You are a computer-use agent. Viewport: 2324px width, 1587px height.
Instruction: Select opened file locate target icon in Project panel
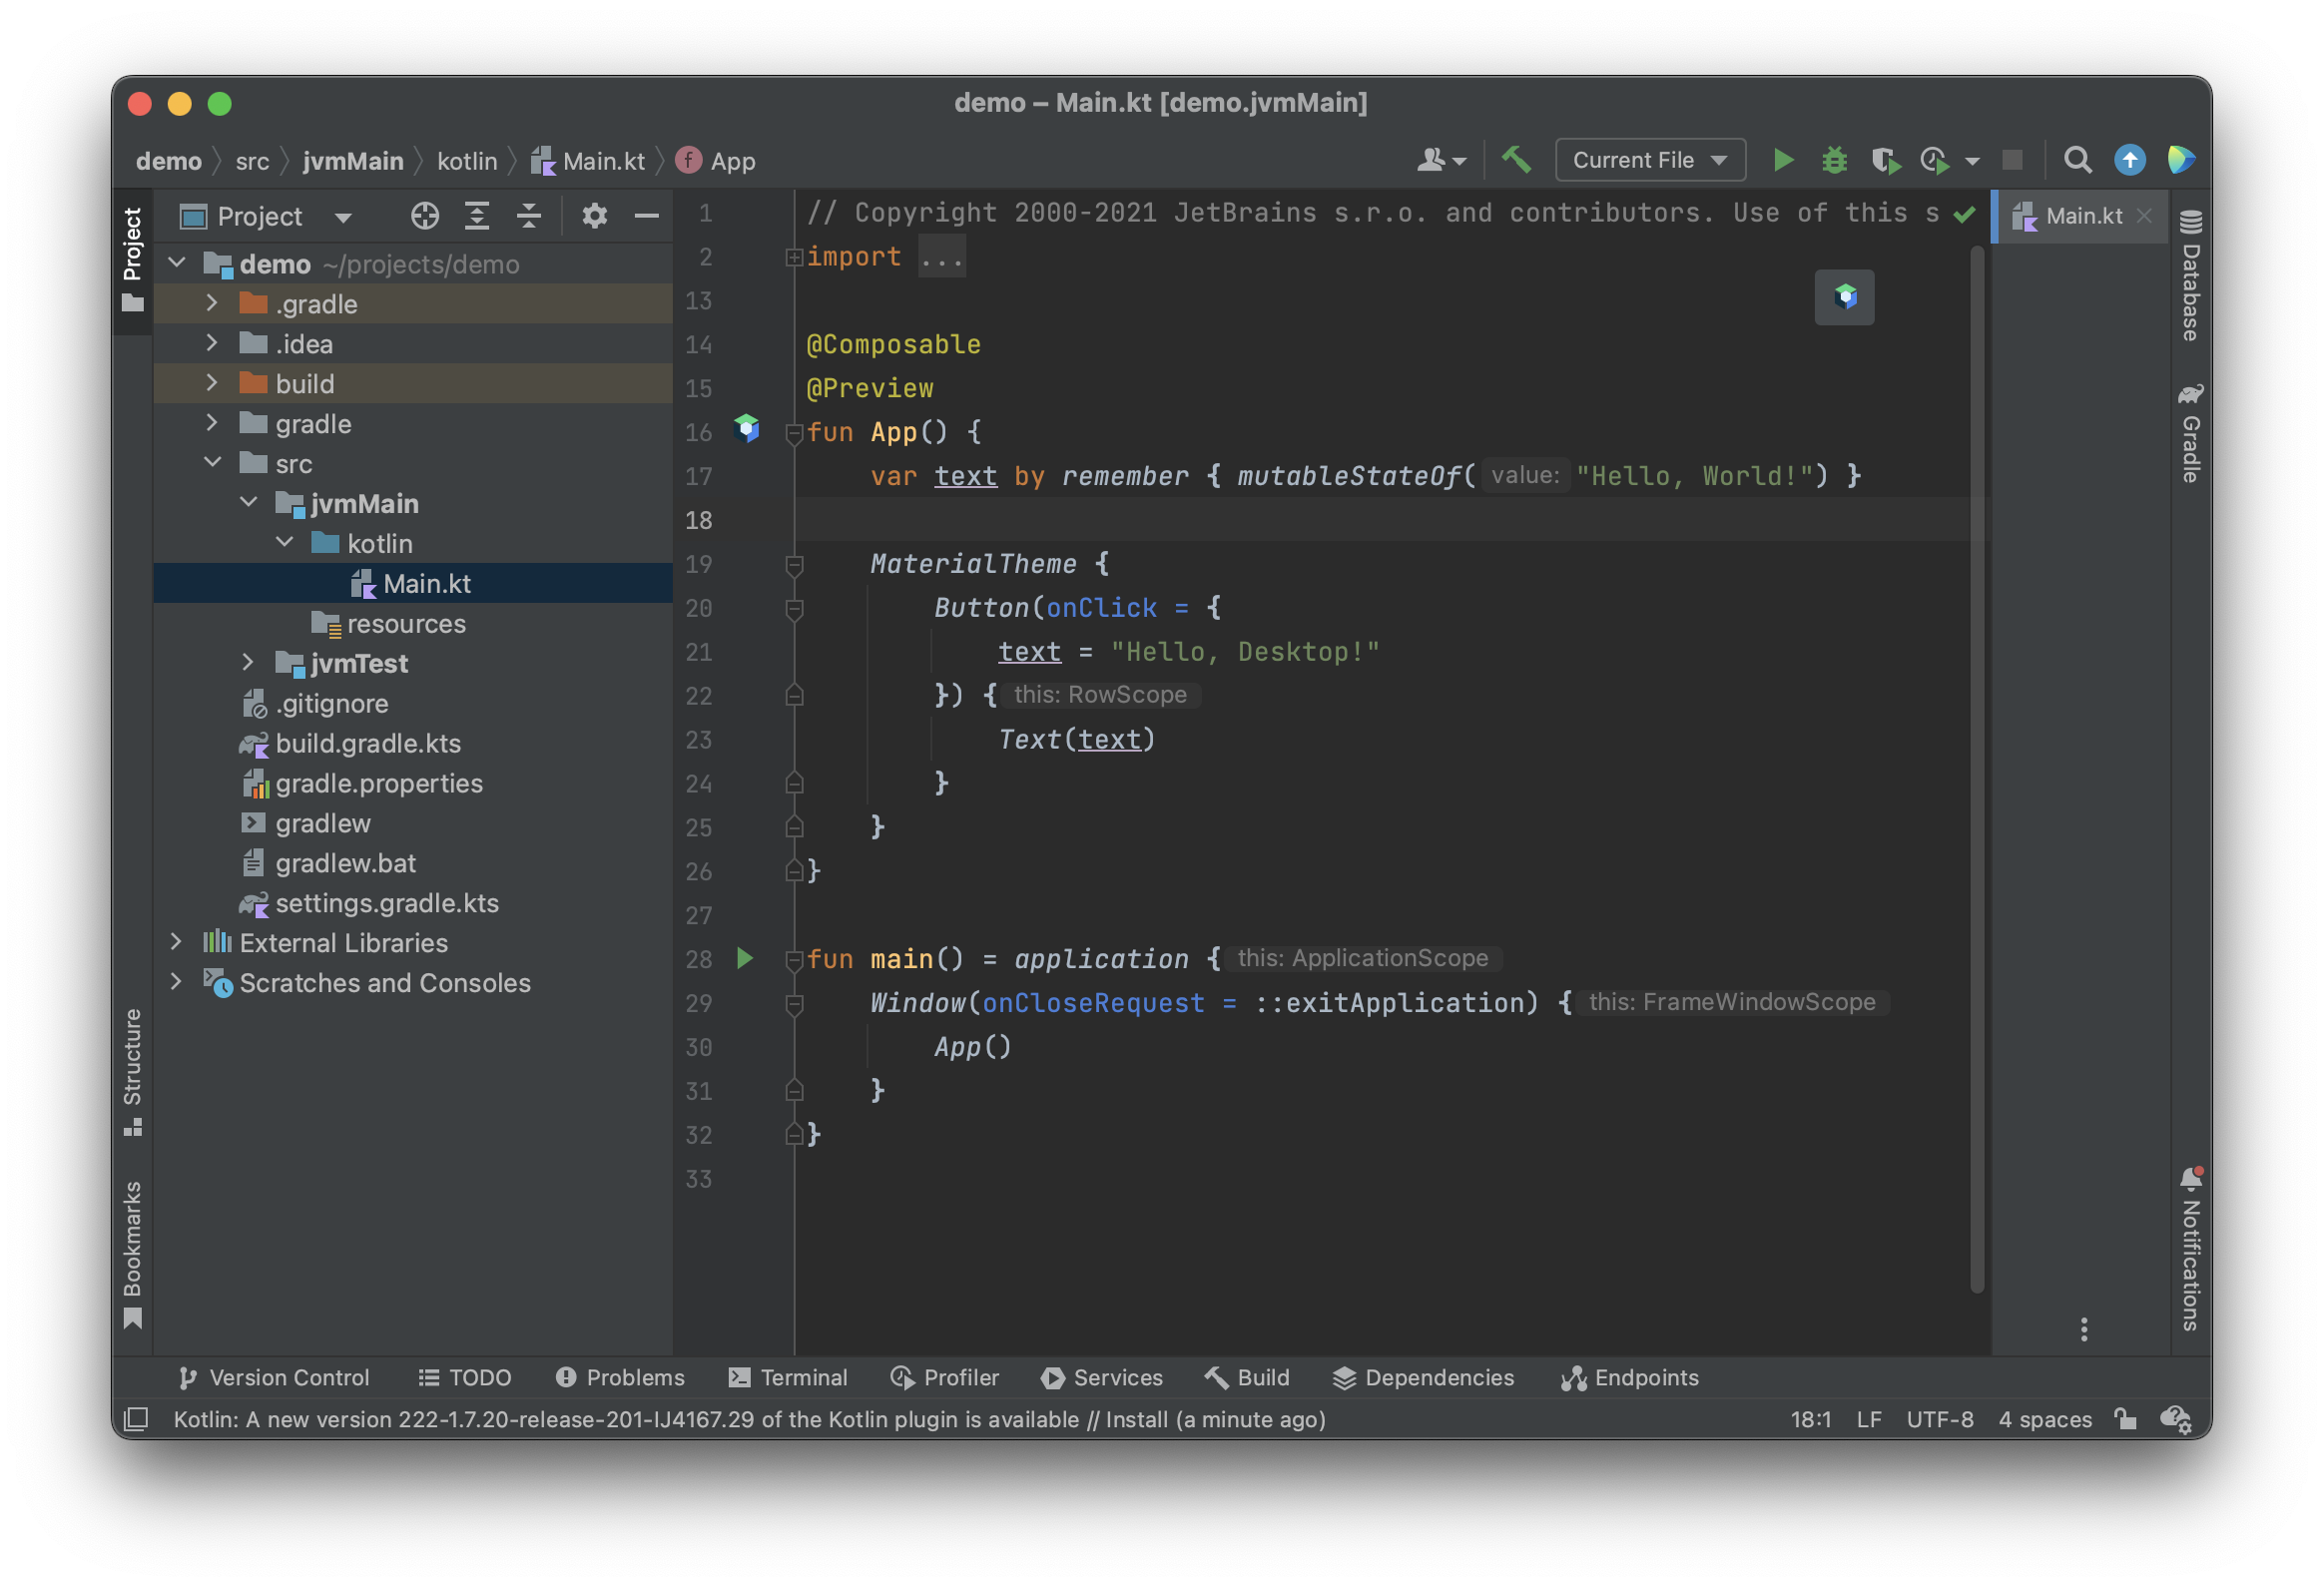pyautogui.click(x=425, y=216)
